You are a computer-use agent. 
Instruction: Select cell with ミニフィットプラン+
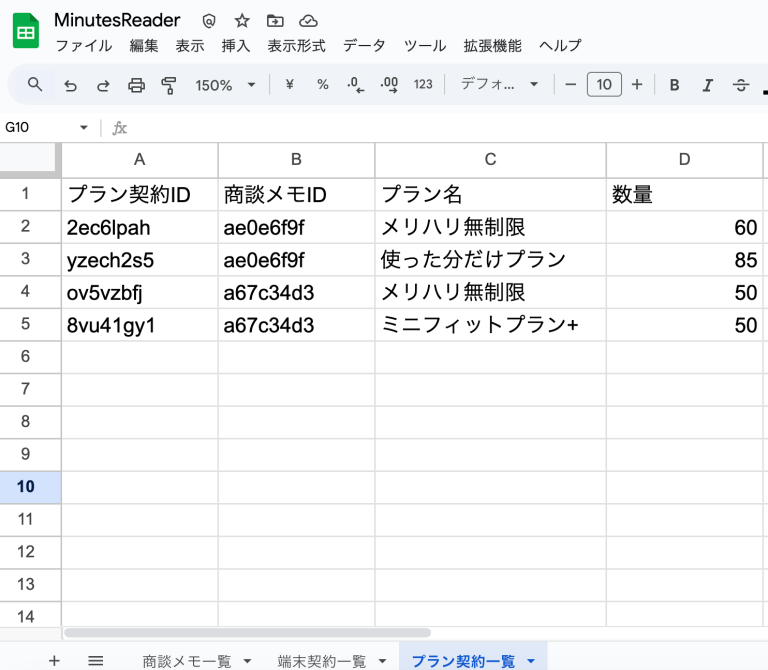pyautogui.click(x=490, y=325)
